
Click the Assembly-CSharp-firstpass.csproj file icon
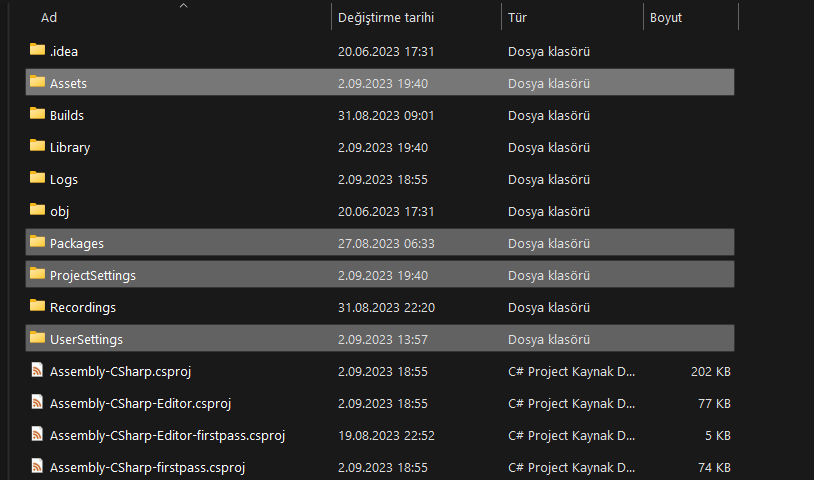click(x=38, y=467)
